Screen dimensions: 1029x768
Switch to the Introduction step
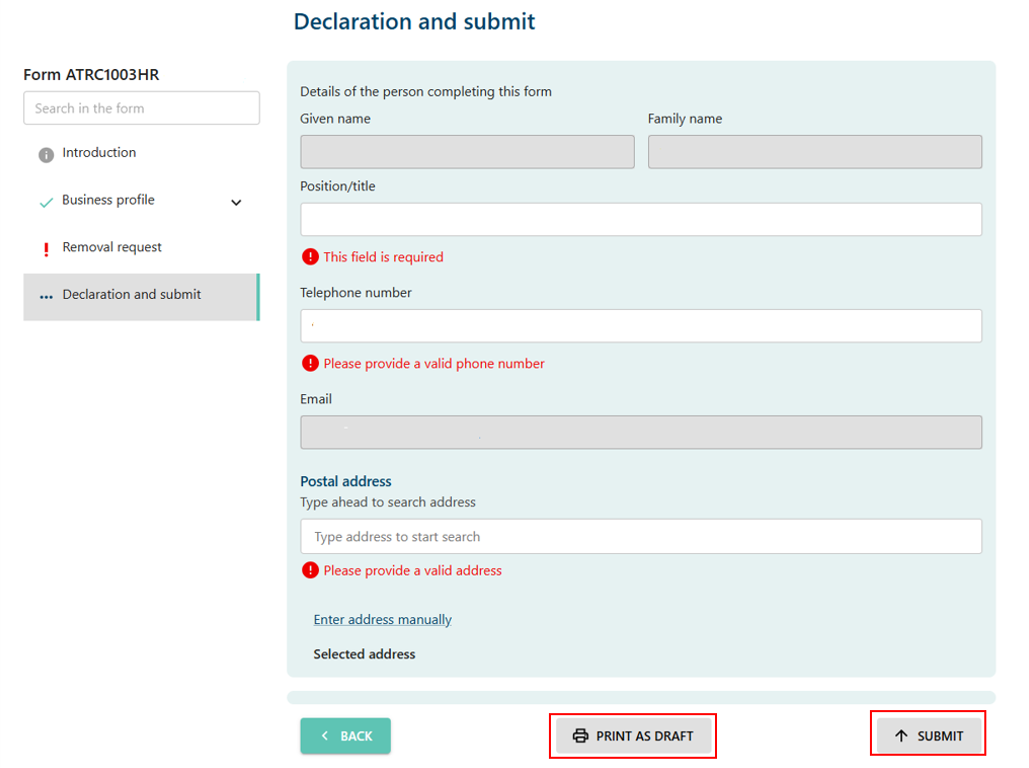pyautogui.click(x=97, y=153)
